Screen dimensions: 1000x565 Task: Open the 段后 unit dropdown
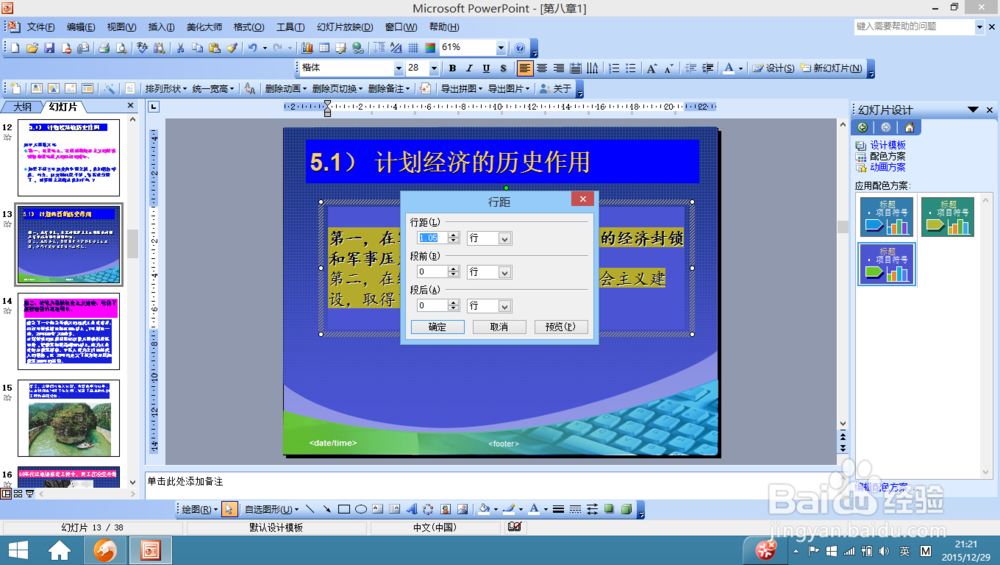(504, 306)
